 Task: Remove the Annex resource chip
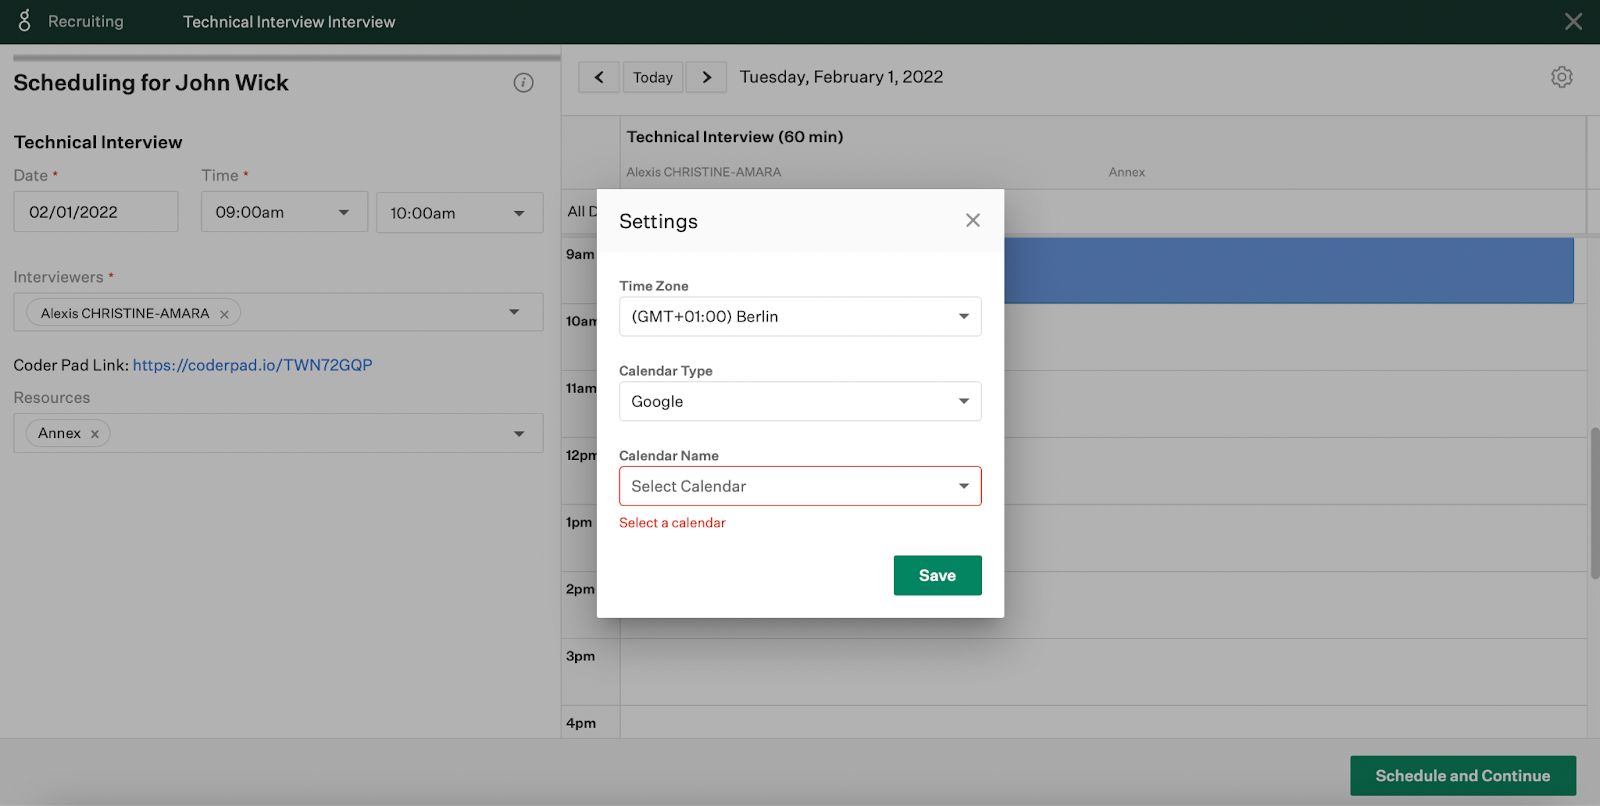coord(95,434)
